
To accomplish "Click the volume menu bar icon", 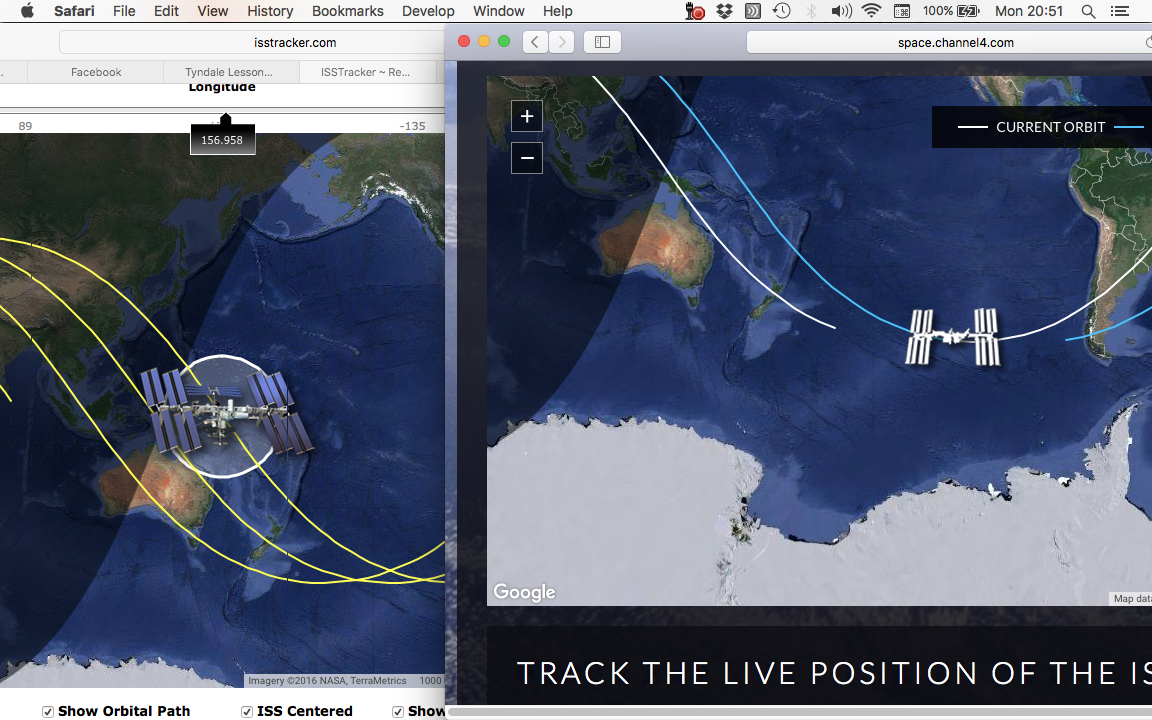I will (841, 11).
